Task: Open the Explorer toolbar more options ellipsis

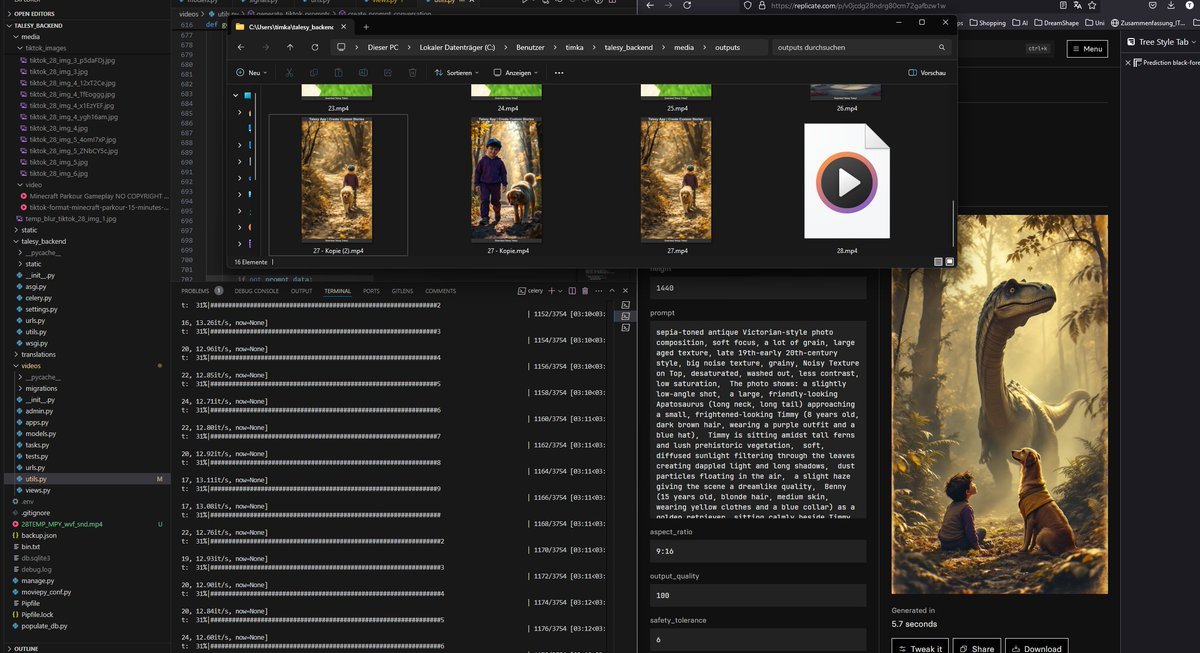Action: [x=561, y=73]
